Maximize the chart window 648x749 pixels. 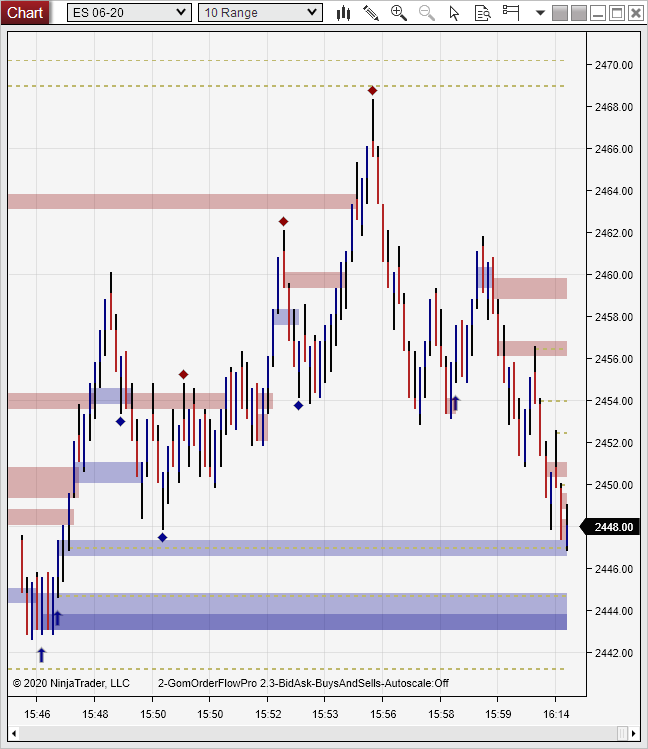pos(617,13)
